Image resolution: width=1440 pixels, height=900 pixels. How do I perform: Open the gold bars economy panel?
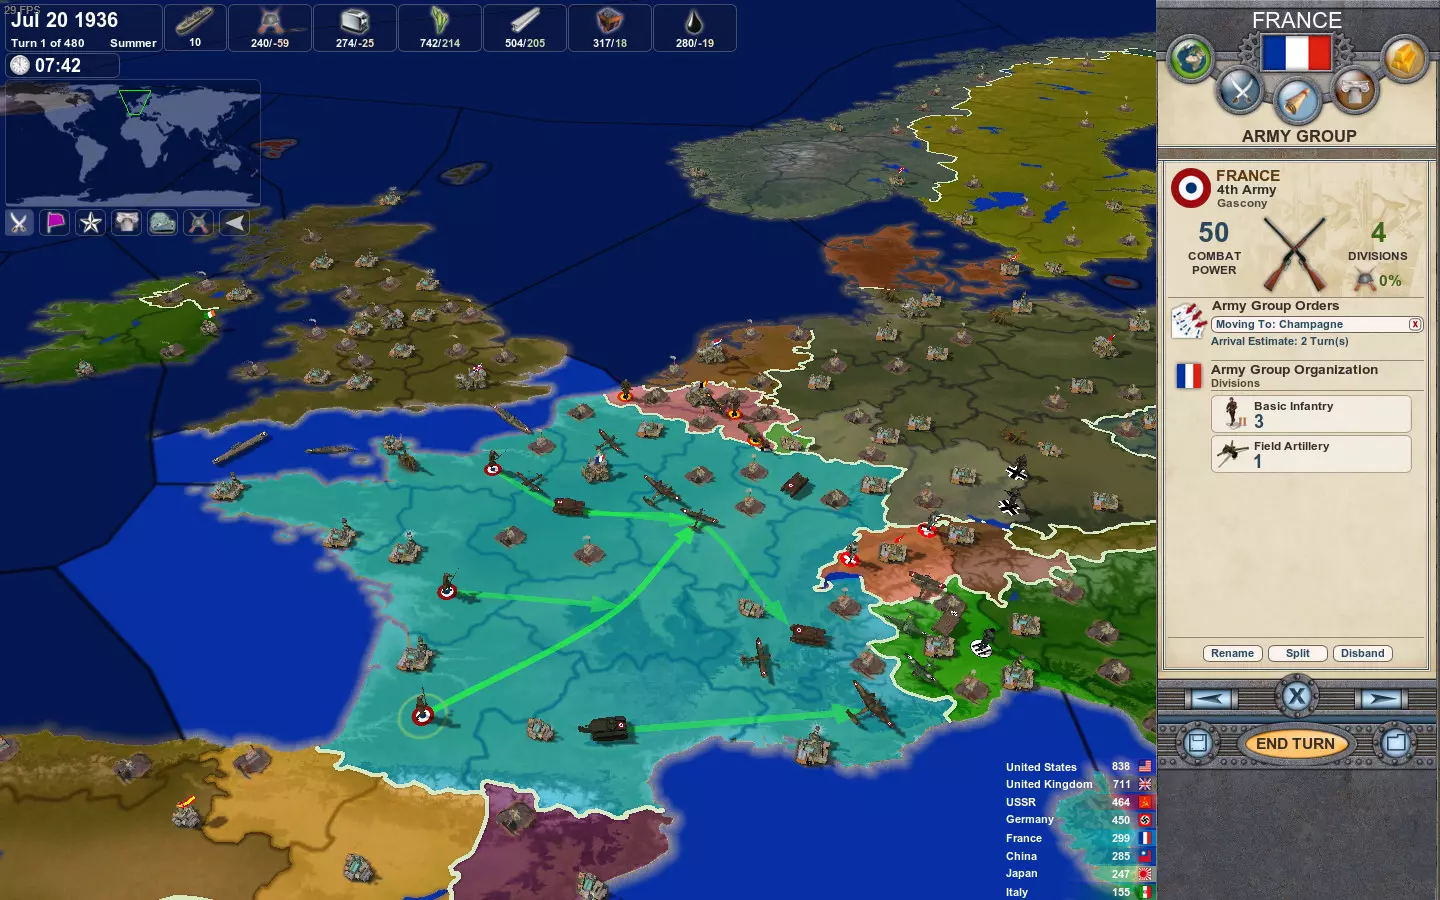1404,59
